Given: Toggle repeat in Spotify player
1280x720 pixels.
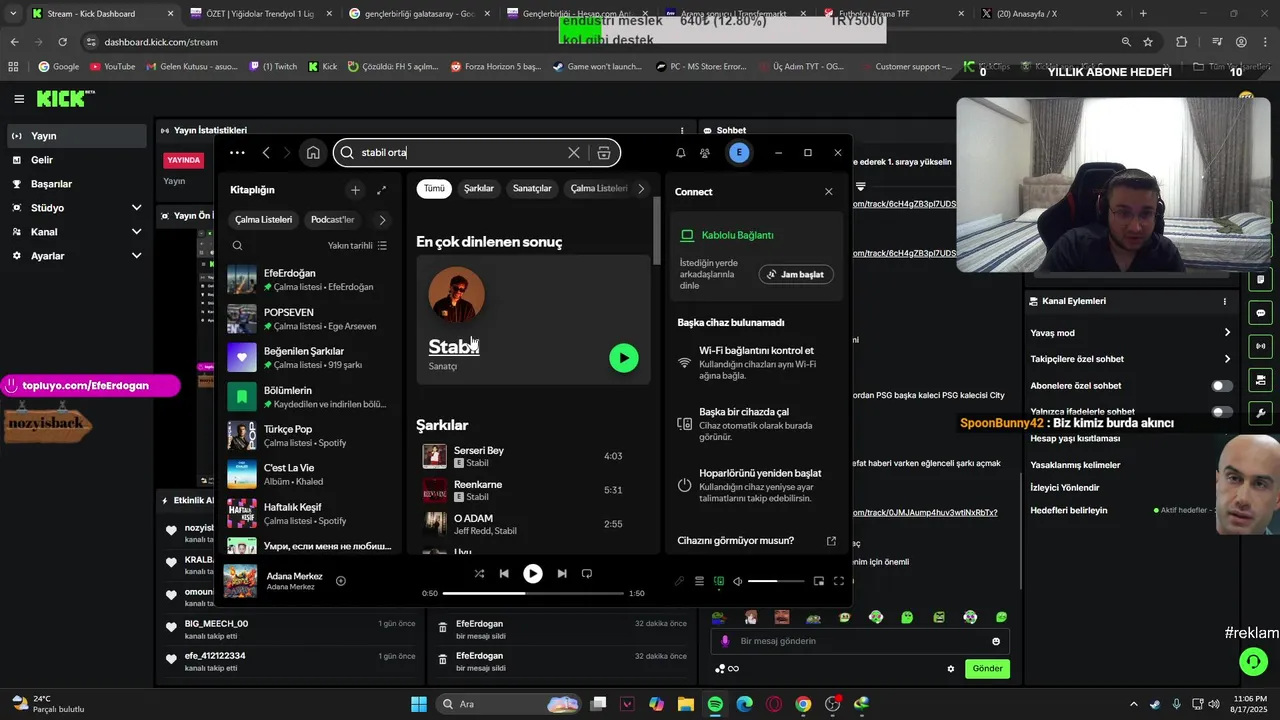Looking at the screenshot, I should 587,573.
